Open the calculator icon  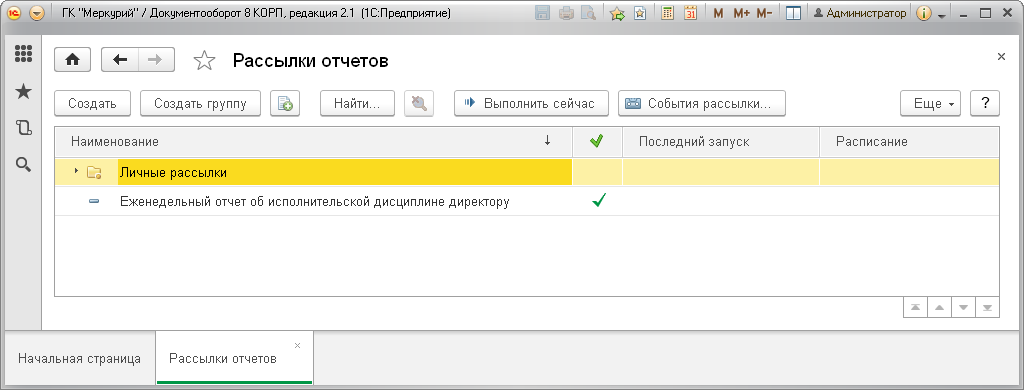pos(667,13)
